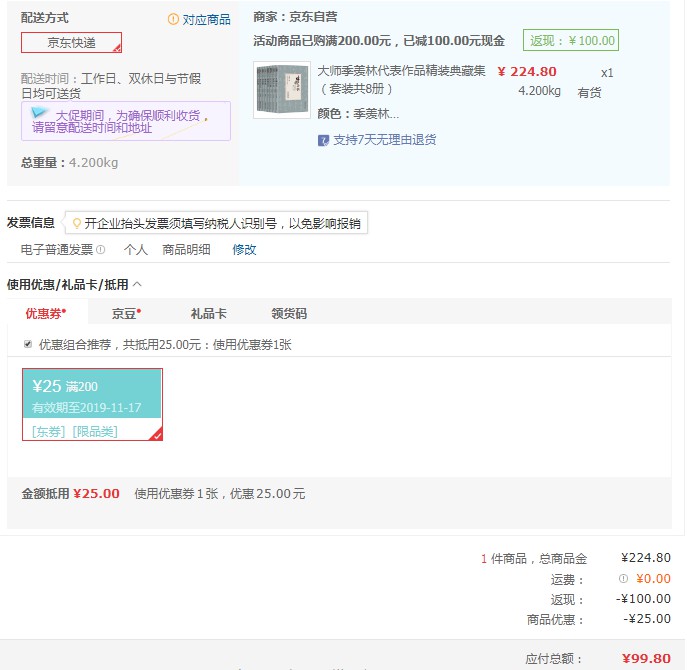Click the product price ¥ 224.80
This screenshot has width=687, height=670.
coord(527,71)
